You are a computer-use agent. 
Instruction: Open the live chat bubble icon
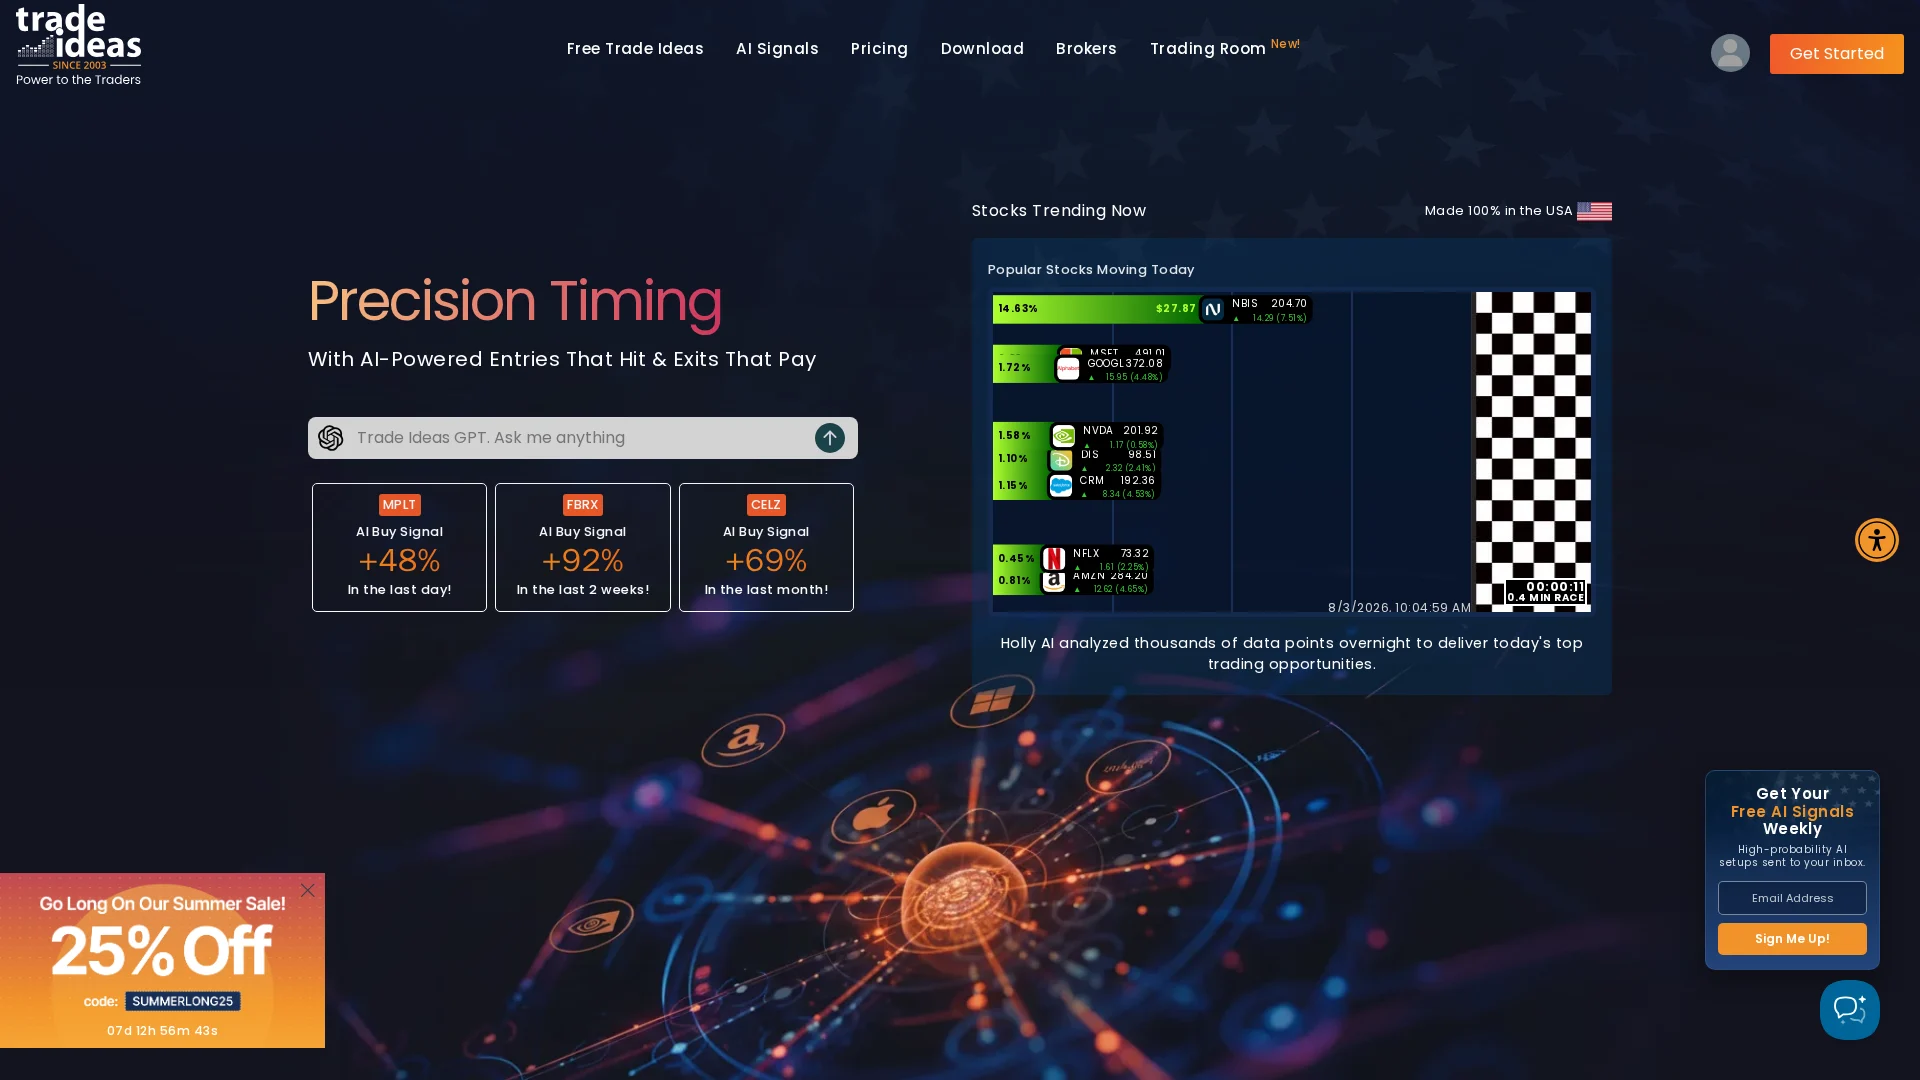tap(1850, 1010)
